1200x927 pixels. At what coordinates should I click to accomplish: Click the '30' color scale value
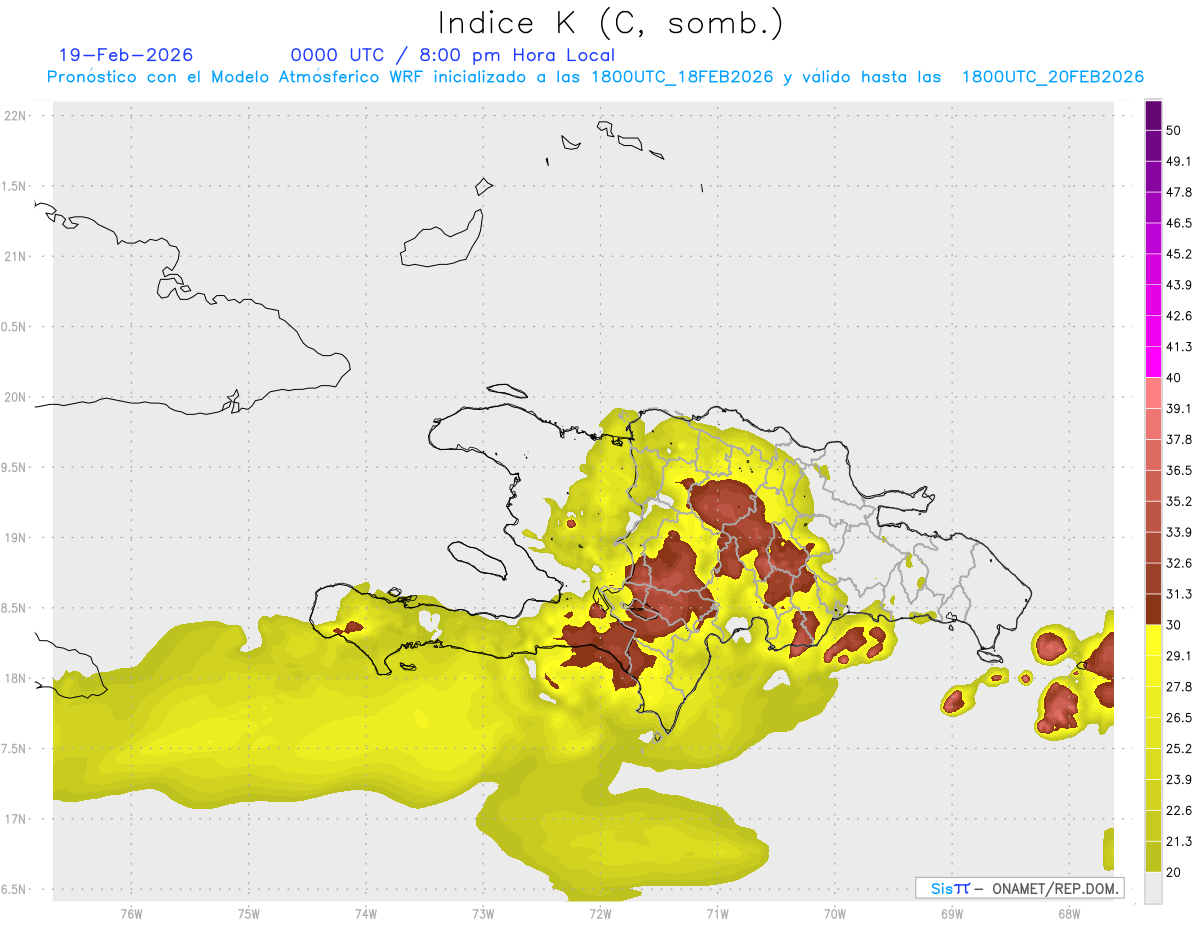(x=1174, y=625)
